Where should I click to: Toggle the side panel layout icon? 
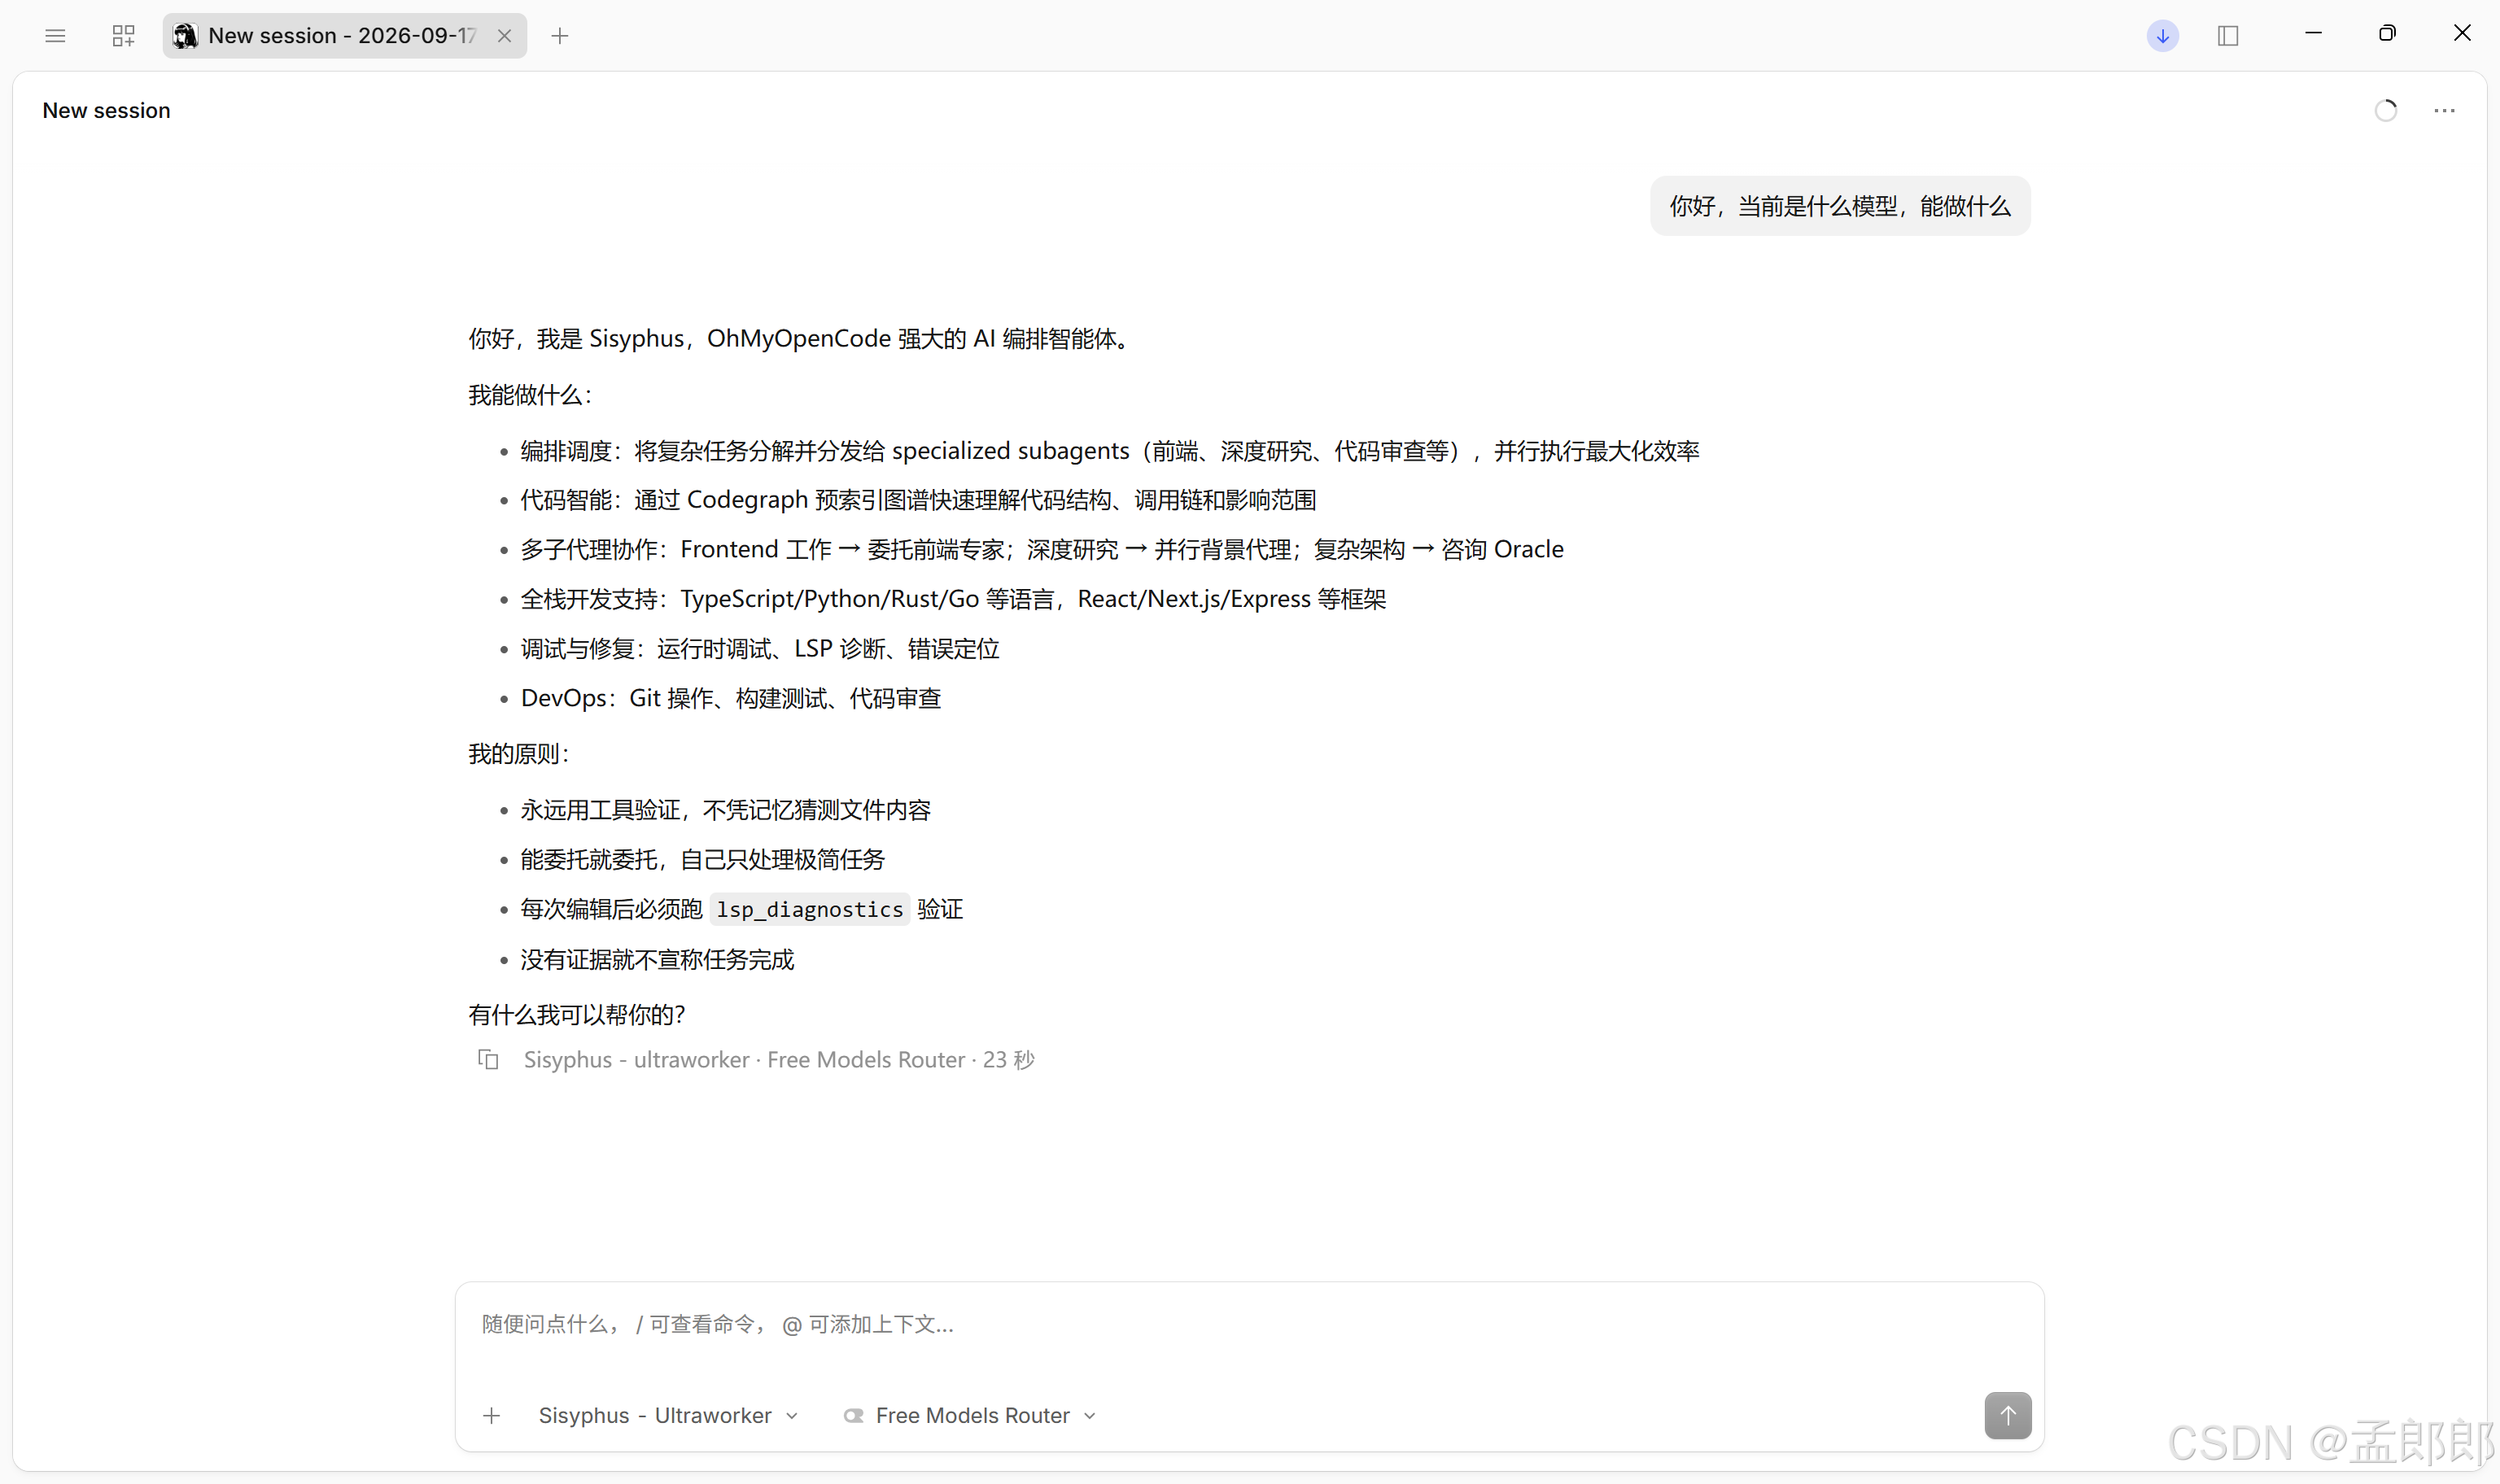click(2228, 36)
